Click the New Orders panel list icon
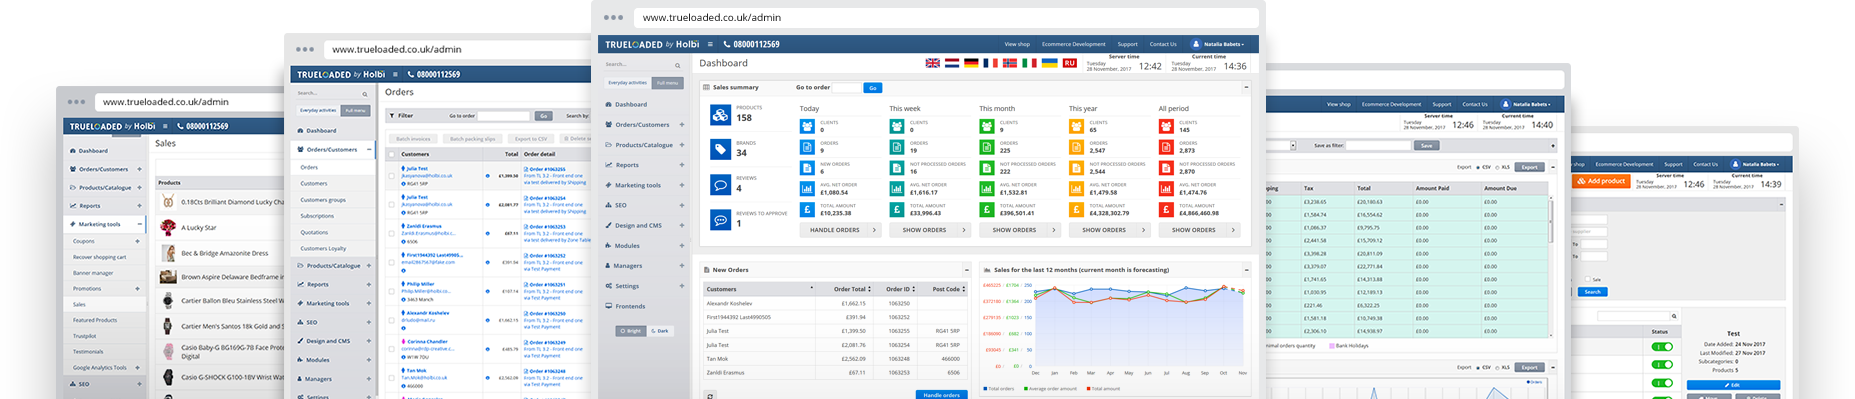Viewport: 1855px width, 399px height. coord(707,270)
